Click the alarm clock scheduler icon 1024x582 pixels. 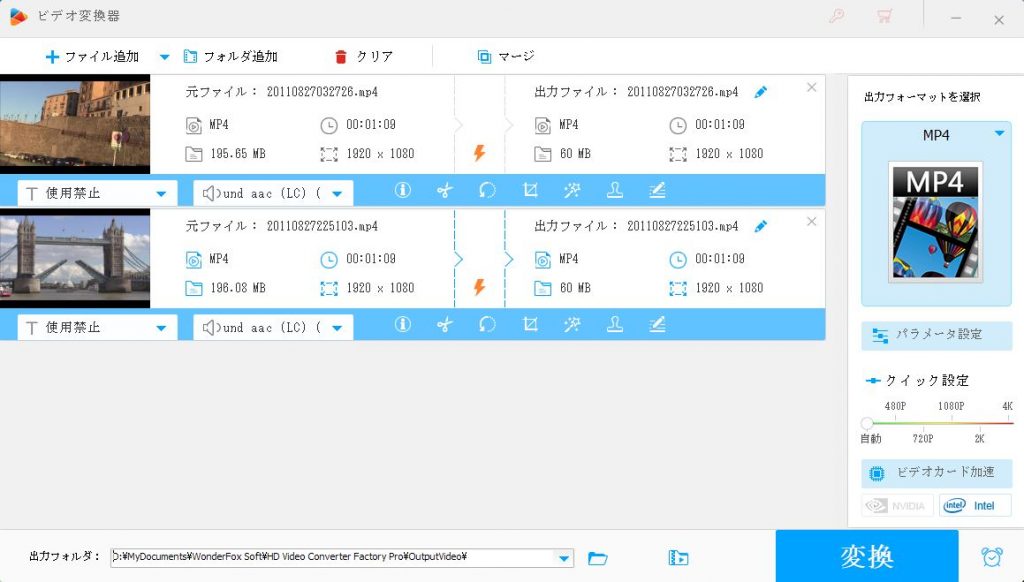pos(991,557)
